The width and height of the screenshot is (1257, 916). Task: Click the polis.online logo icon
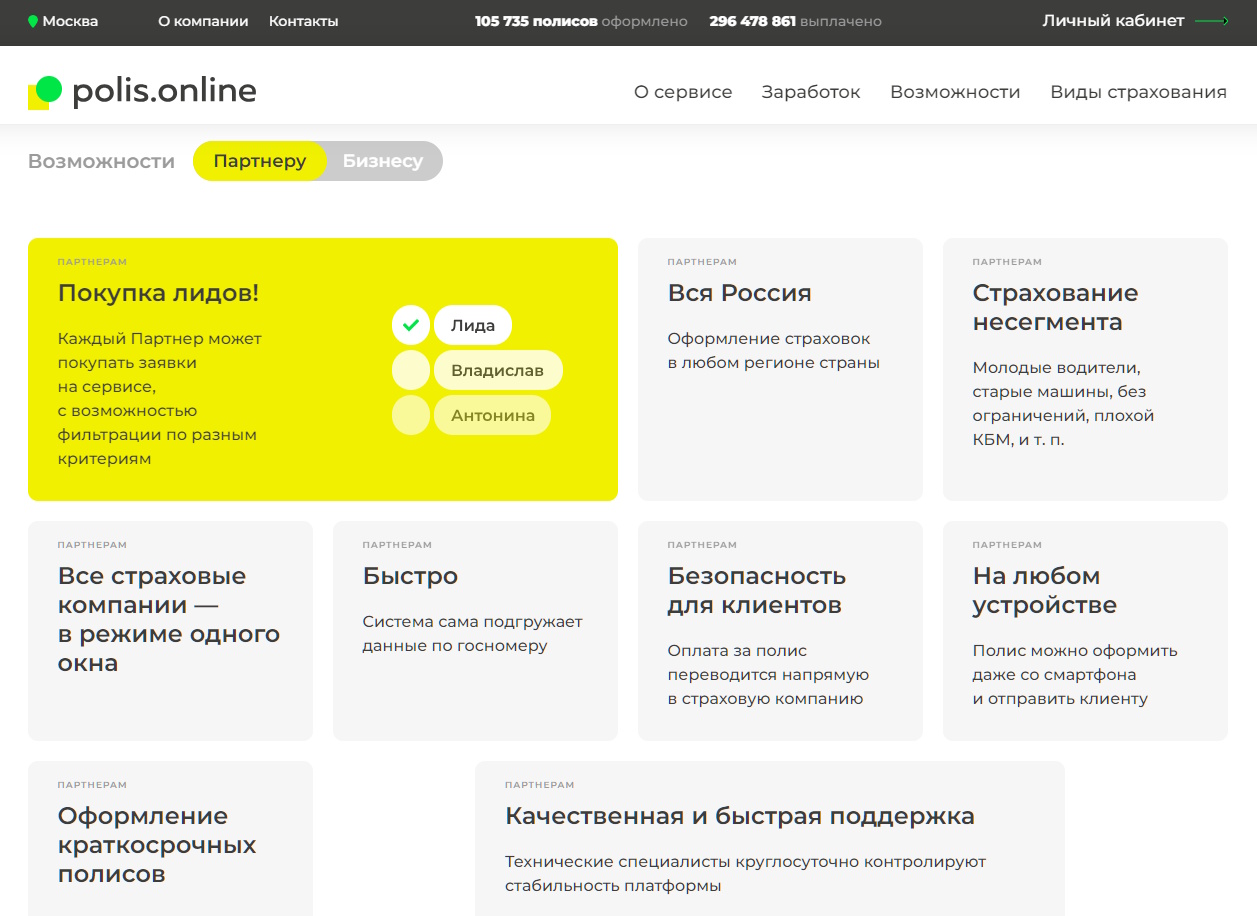point(45,92)
